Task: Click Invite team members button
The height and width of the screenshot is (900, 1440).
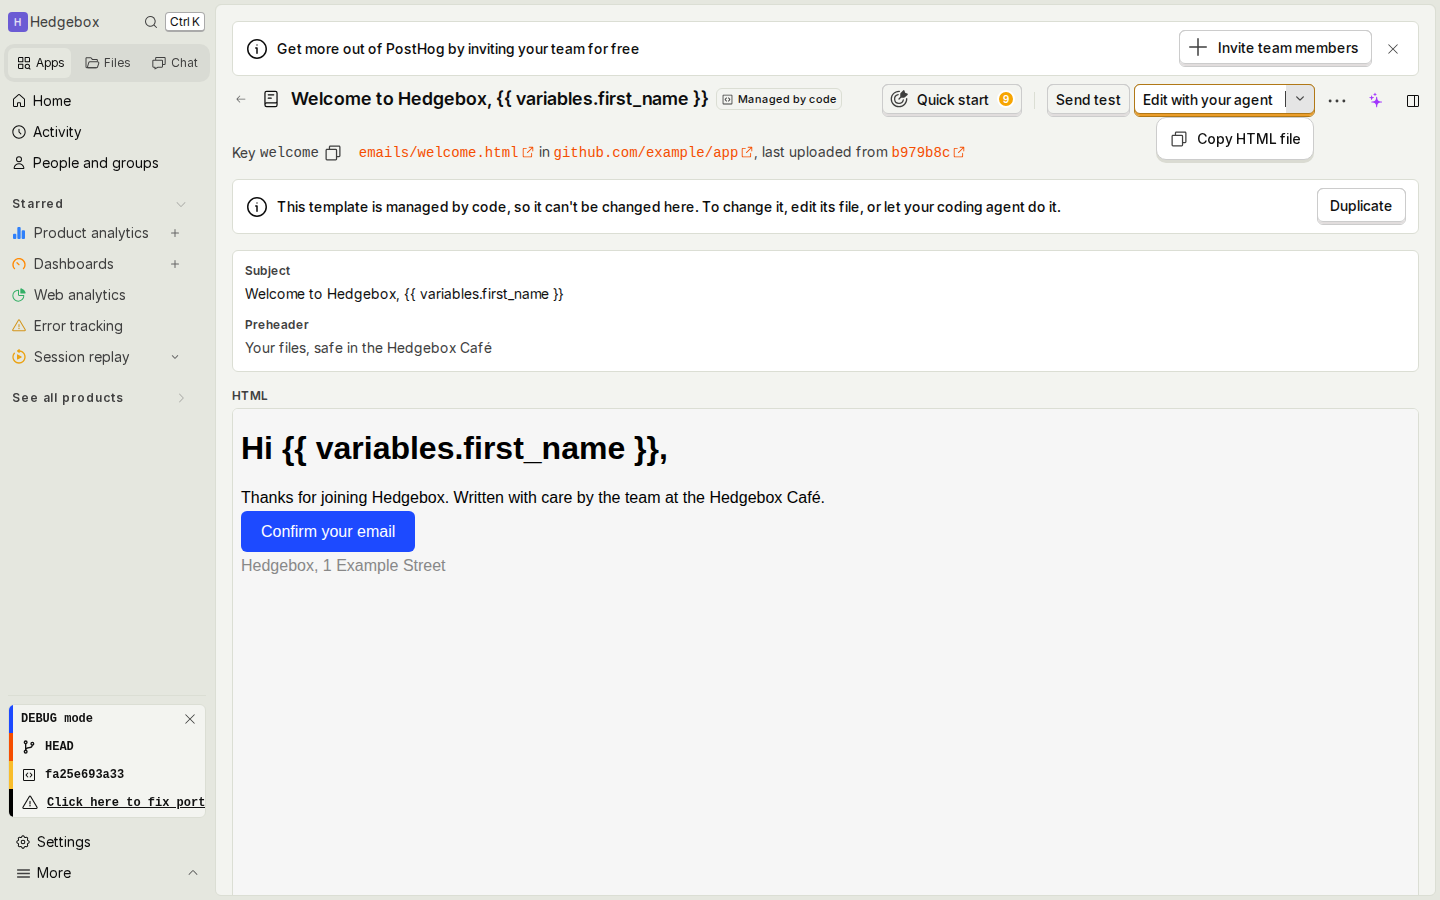Action: pos(1275,48)
